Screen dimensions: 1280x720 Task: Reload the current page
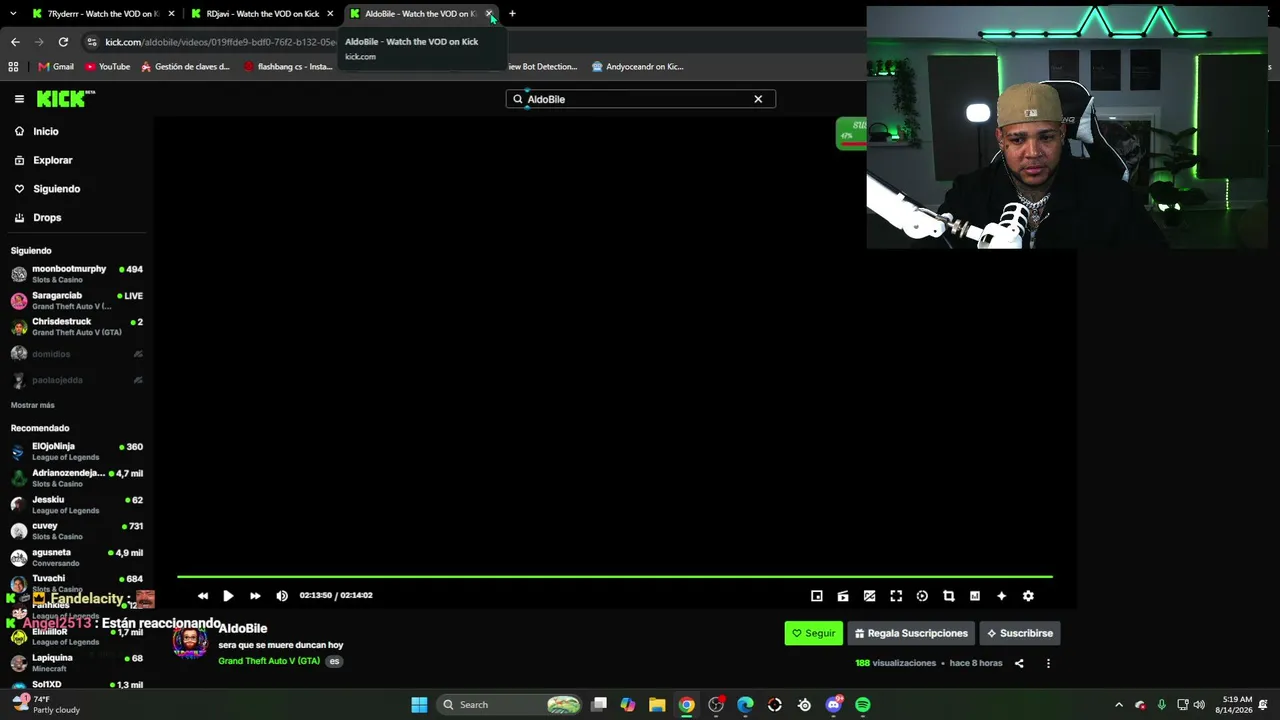click(x=63, y=42)
